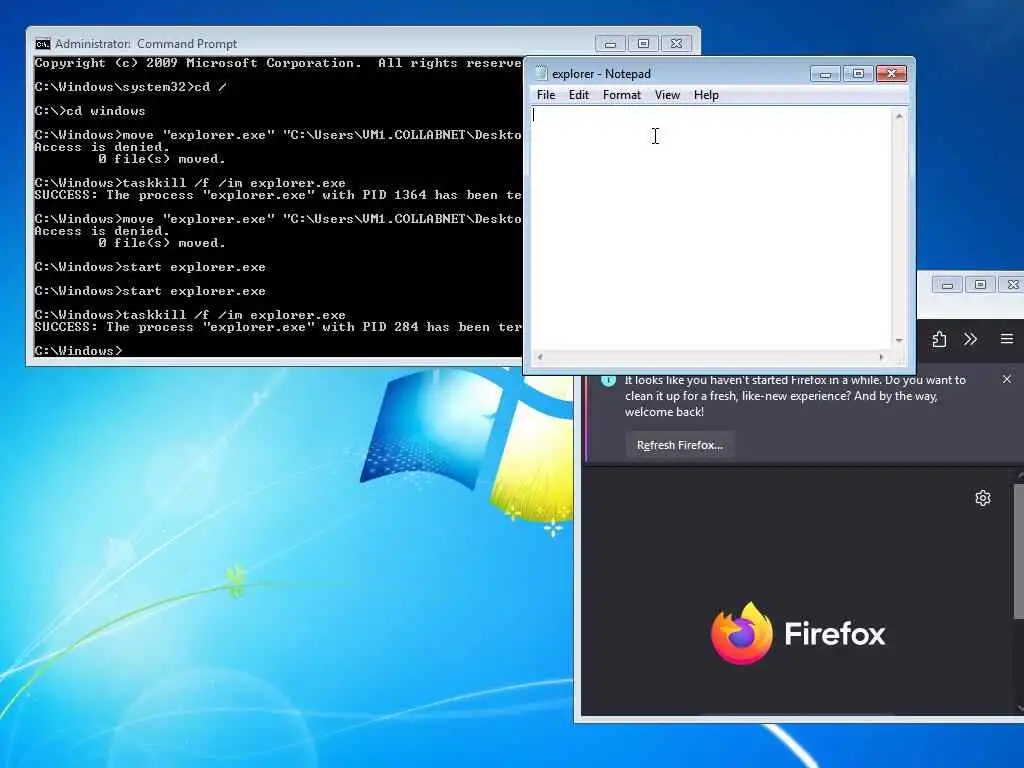Click inside the Notepad text area

pos(711,229)
